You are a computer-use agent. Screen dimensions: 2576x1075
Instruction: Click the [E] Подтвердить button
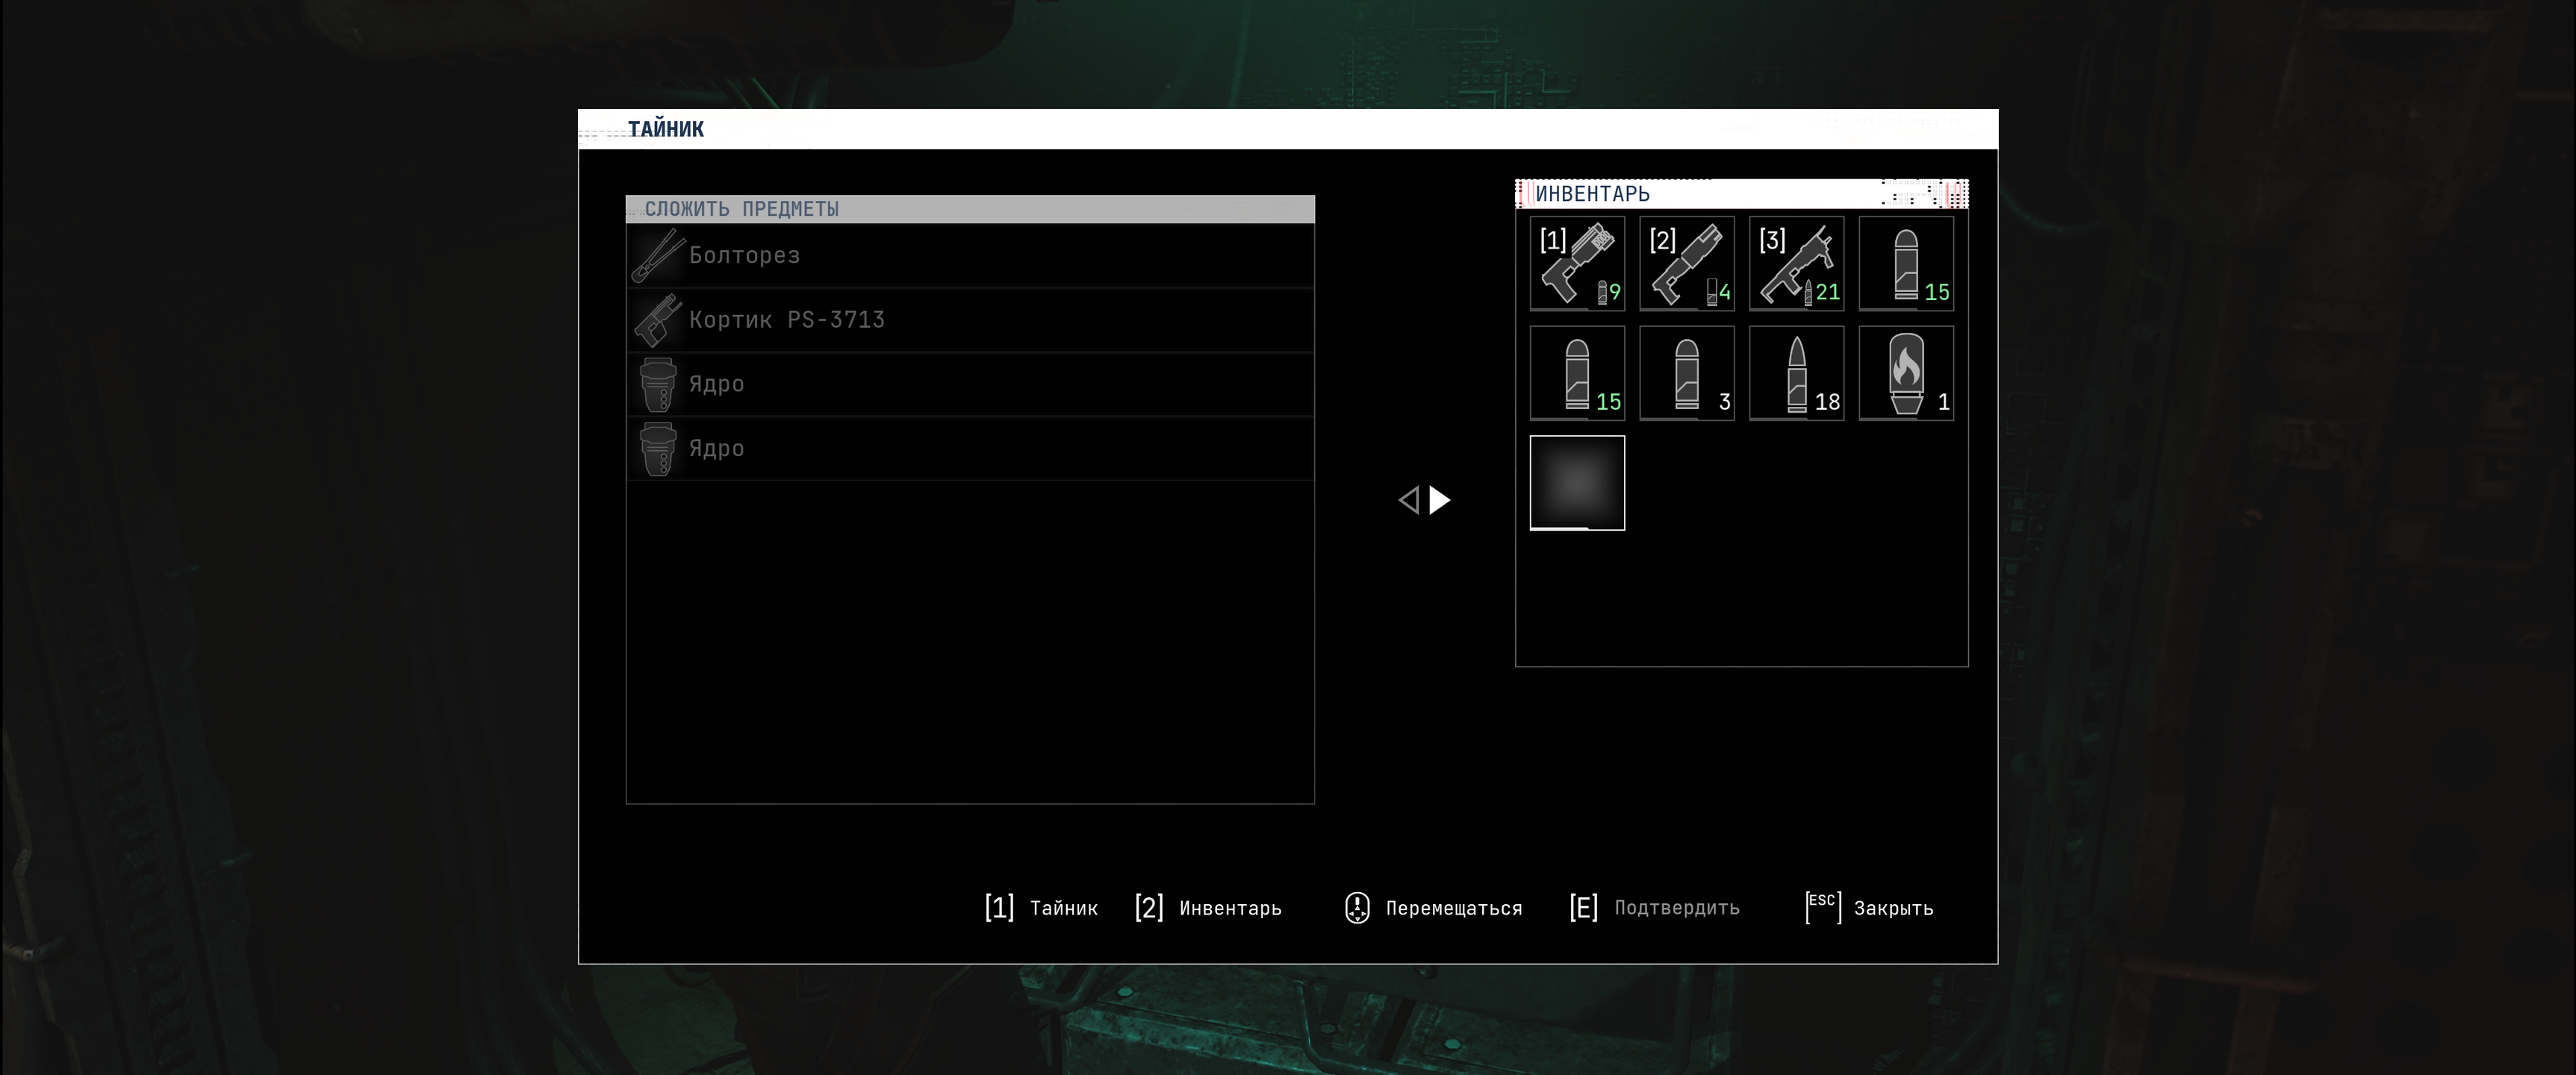click(1654, 908)
